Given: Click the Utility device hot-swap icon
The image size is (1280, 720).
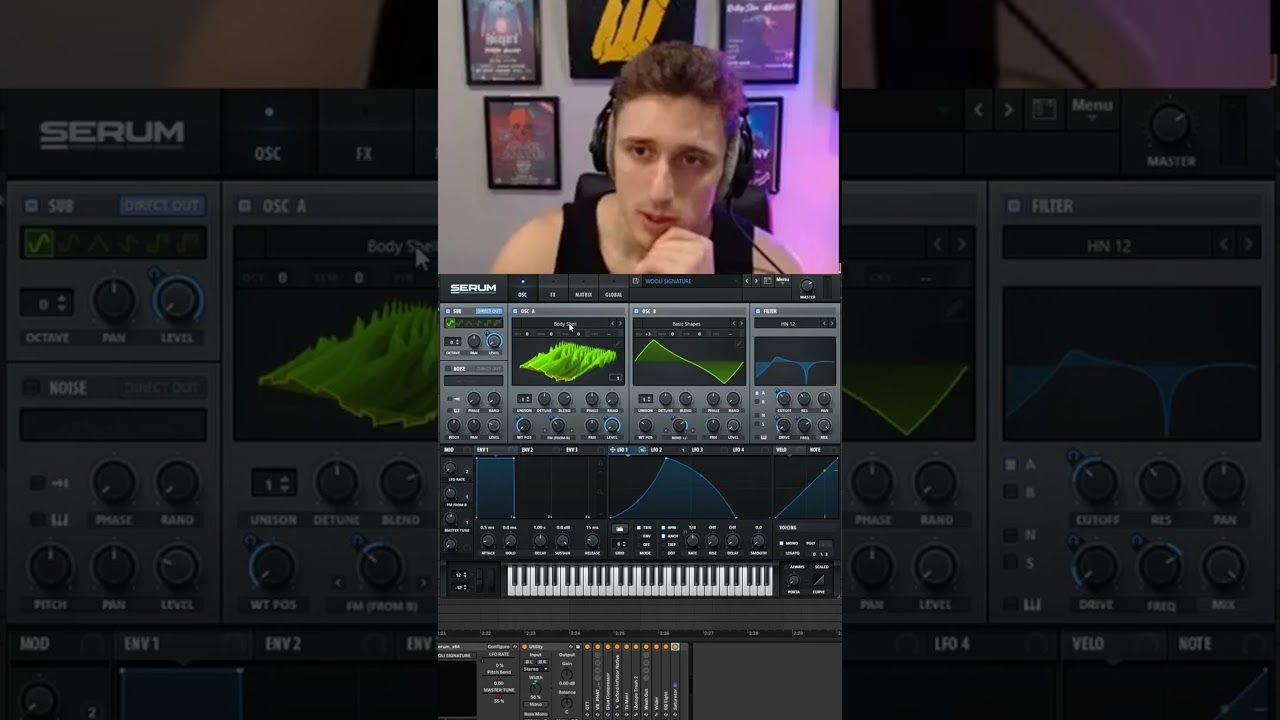Looking at the screenshot, I should pos(571,647).
